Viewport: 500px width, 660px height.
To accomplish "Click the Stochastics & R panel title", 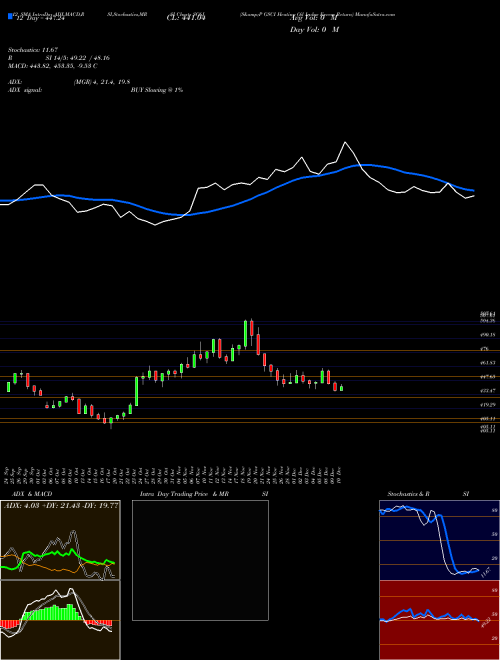I will (x=409, y=494).
